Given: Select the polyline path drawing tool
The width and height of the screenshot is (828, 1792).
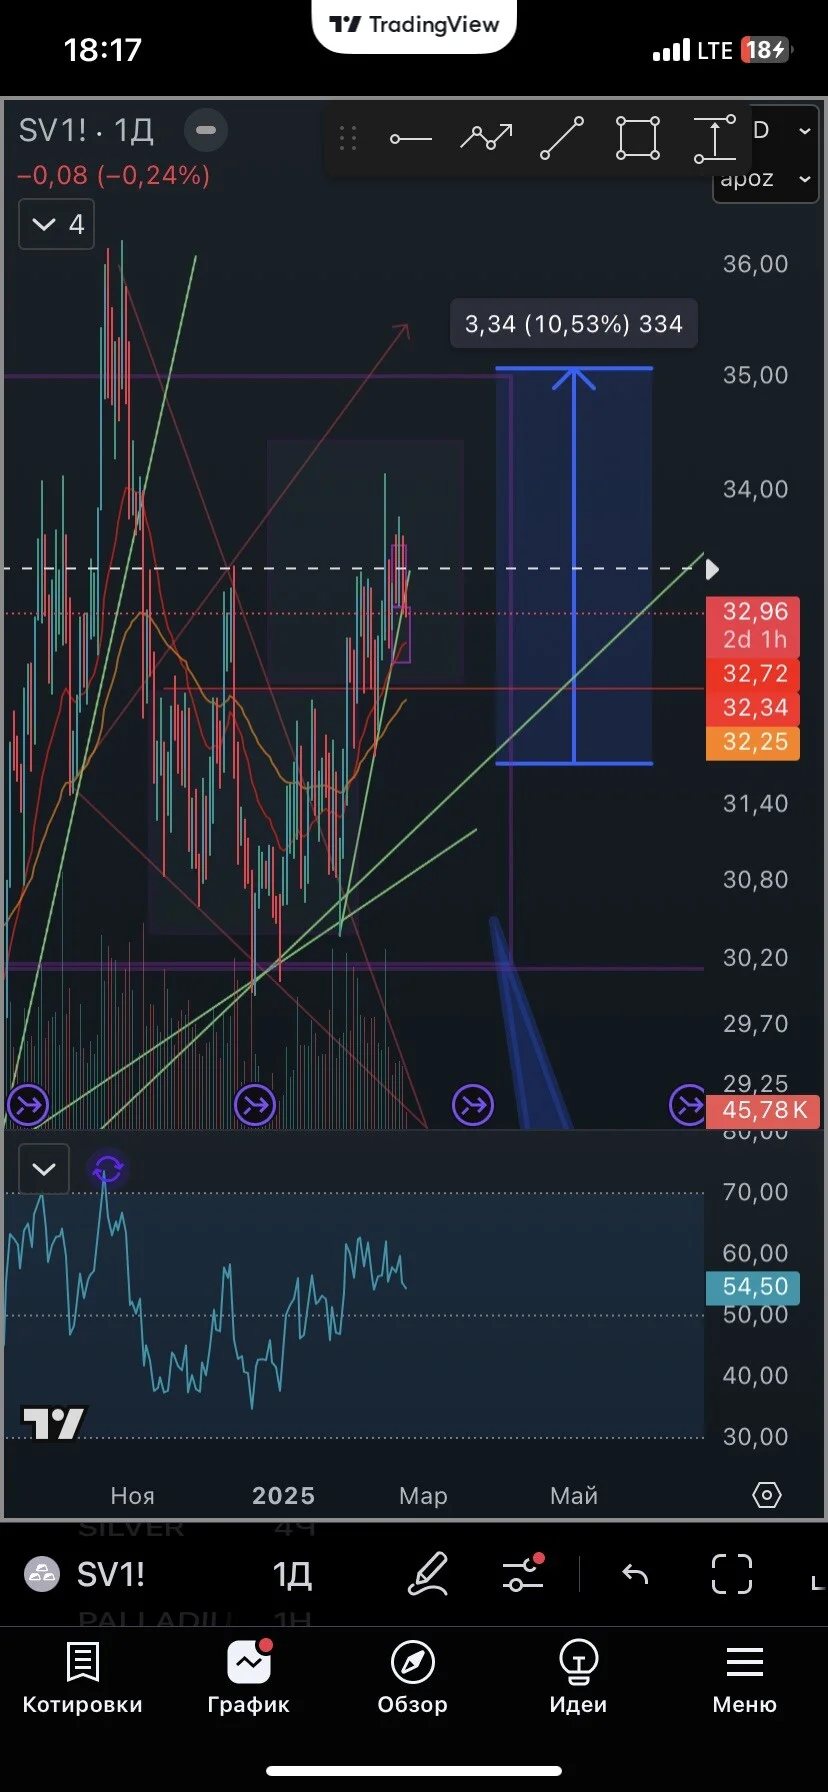Looking at the screenshot, I should click(x=486, y=137).
